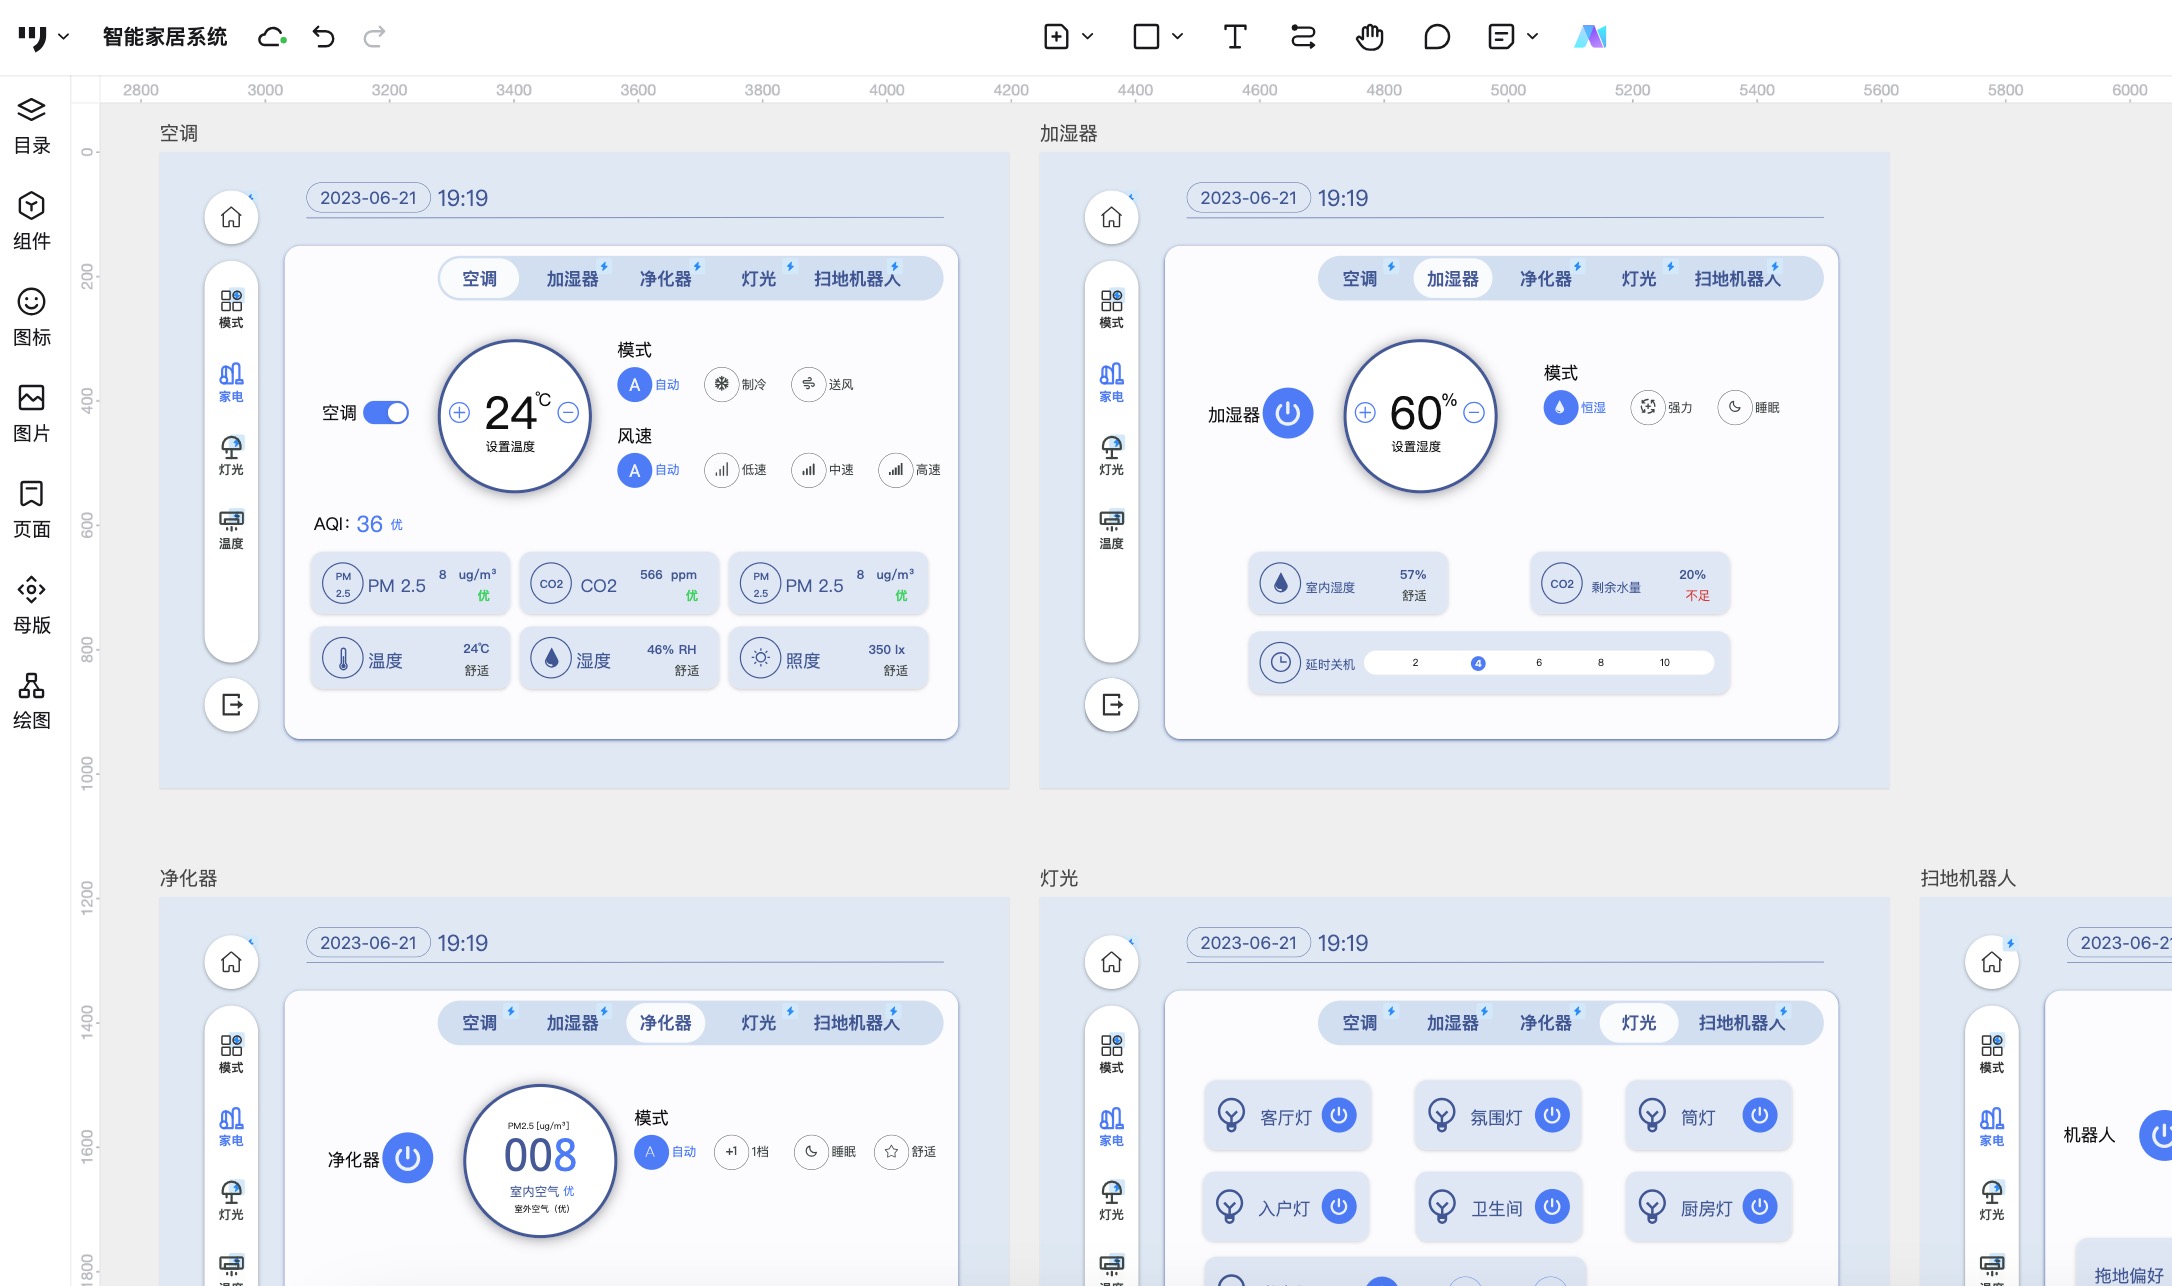Viewport: 2172px width, 1286px height.
Task: Toggle the 空调 power switch
Action: coord(386,413)
